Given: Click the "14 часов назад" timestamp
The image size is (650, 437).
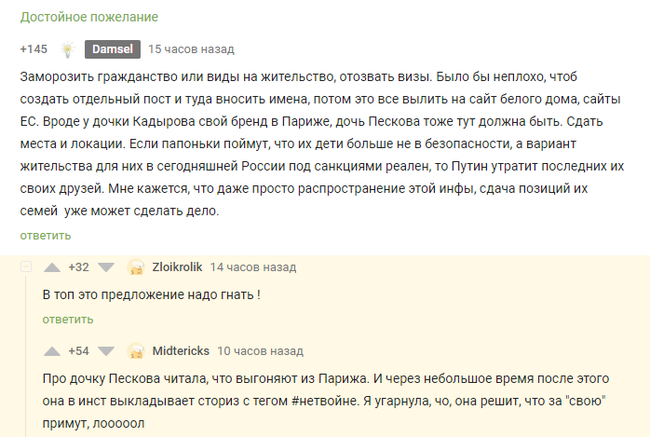Looking at the screenshot, I should pos(253,268).
